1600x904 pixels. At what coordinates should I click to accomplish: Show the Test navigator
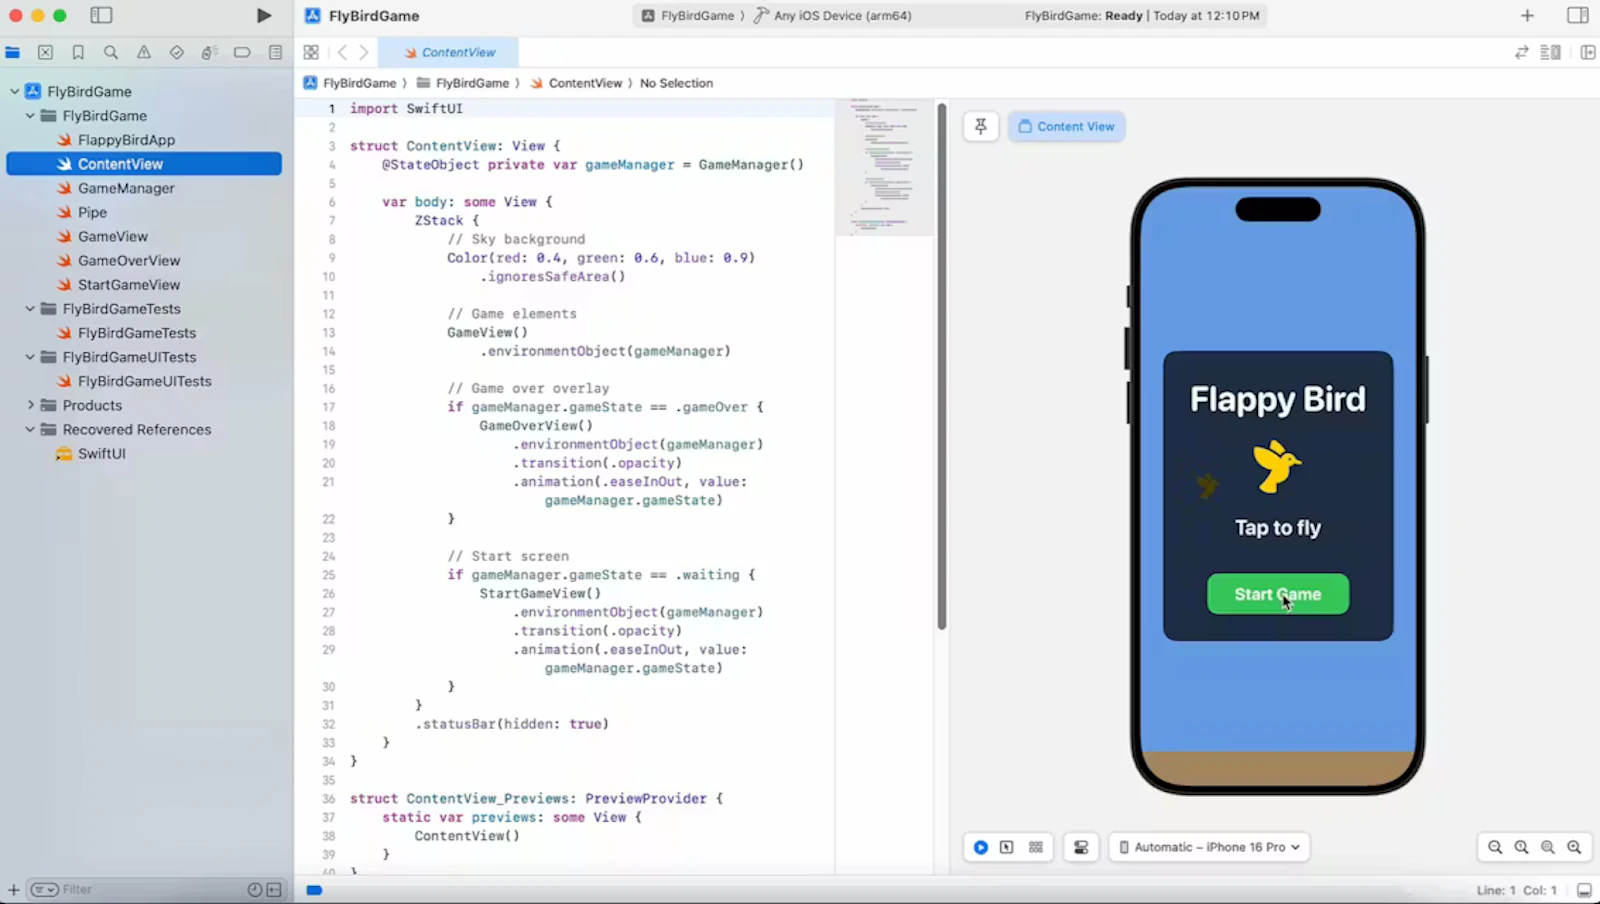(x=177, y=52)
